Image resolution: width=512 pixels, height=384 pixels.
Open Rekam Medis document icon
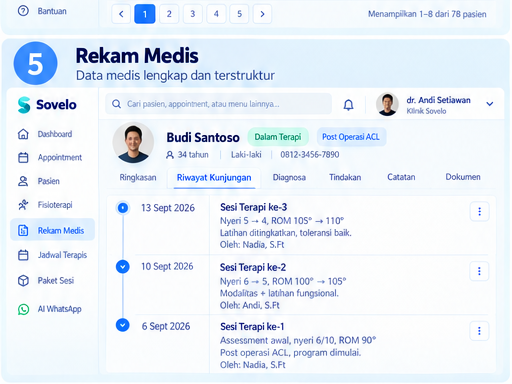click(23, 230)
